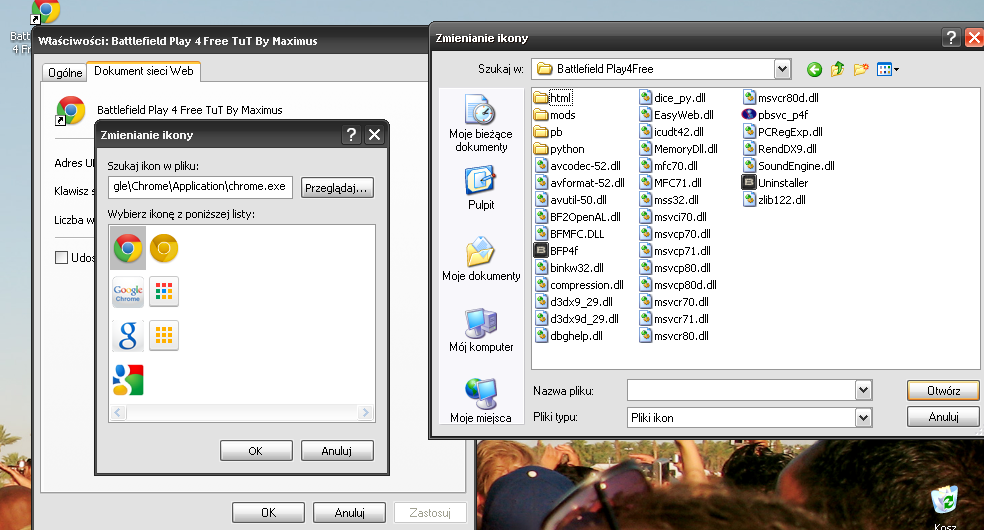The image size is (984, 530).
Task: Click help button in file browse dialog
Action: 951,38
